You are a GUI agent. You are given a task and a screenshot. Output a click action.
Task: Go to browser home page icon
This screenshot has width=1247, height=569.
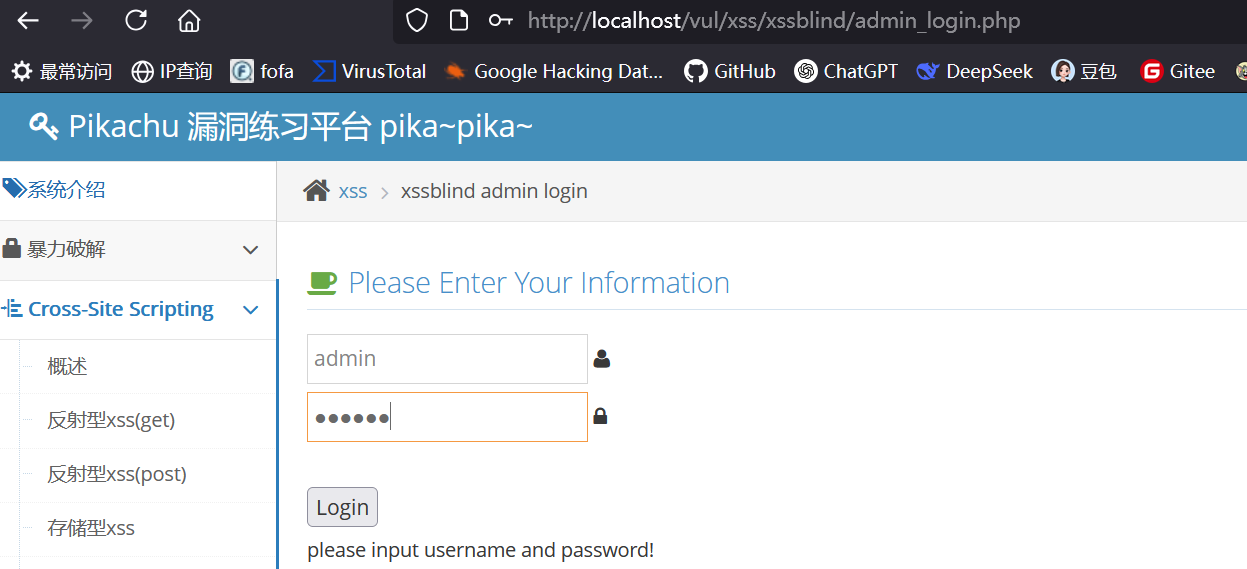pos(189,21)
